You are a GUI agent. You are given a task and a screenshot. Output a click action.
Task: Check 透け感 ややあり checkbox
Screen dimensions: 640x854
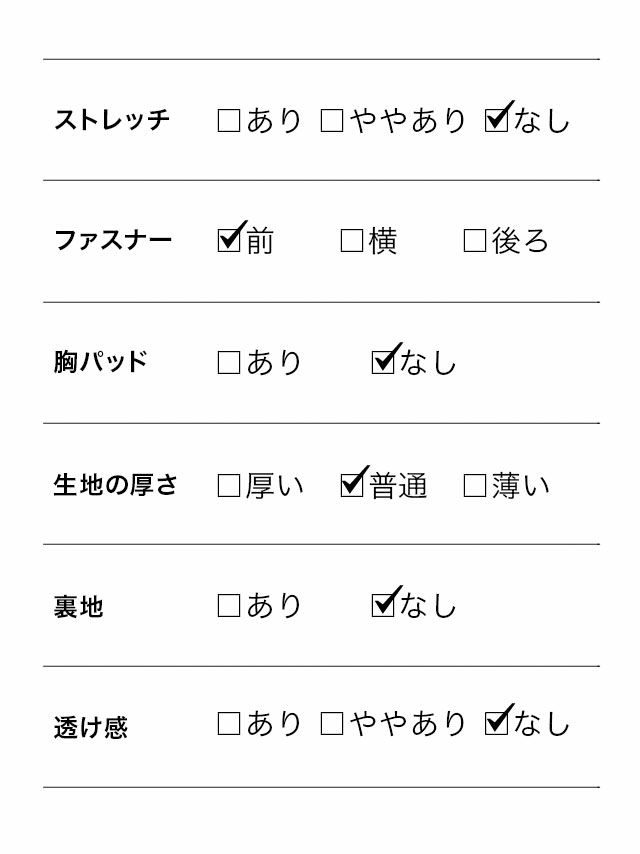tap(332, 724)
